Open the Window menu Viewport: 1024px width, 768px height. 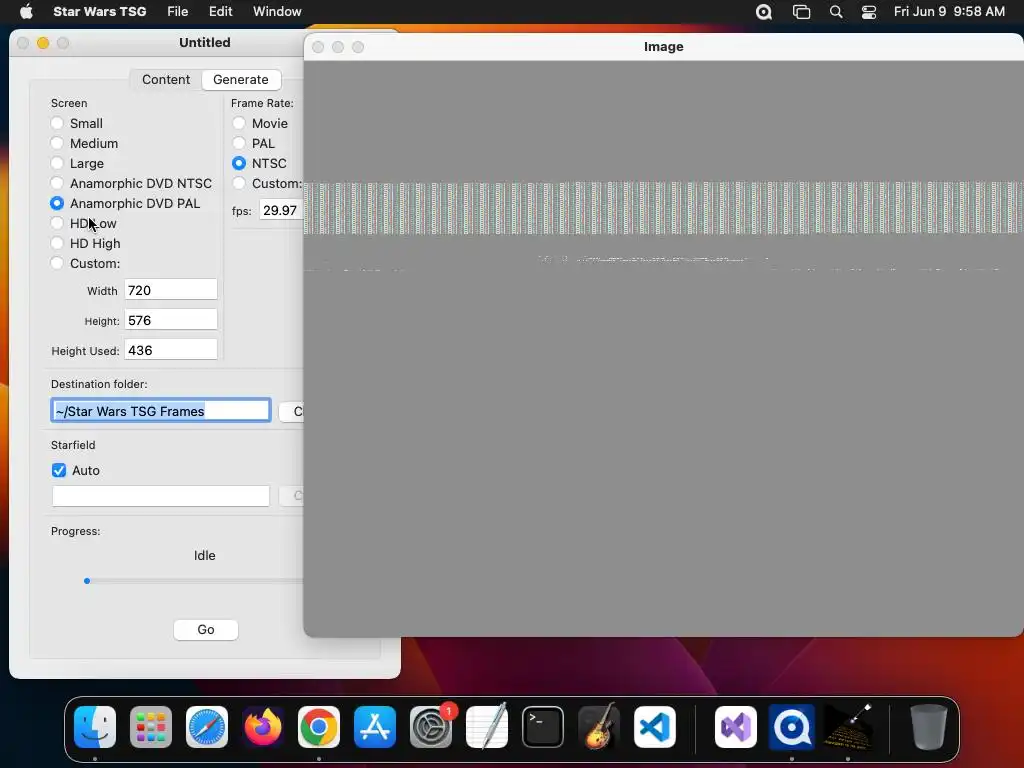click(x=277, y=11)
